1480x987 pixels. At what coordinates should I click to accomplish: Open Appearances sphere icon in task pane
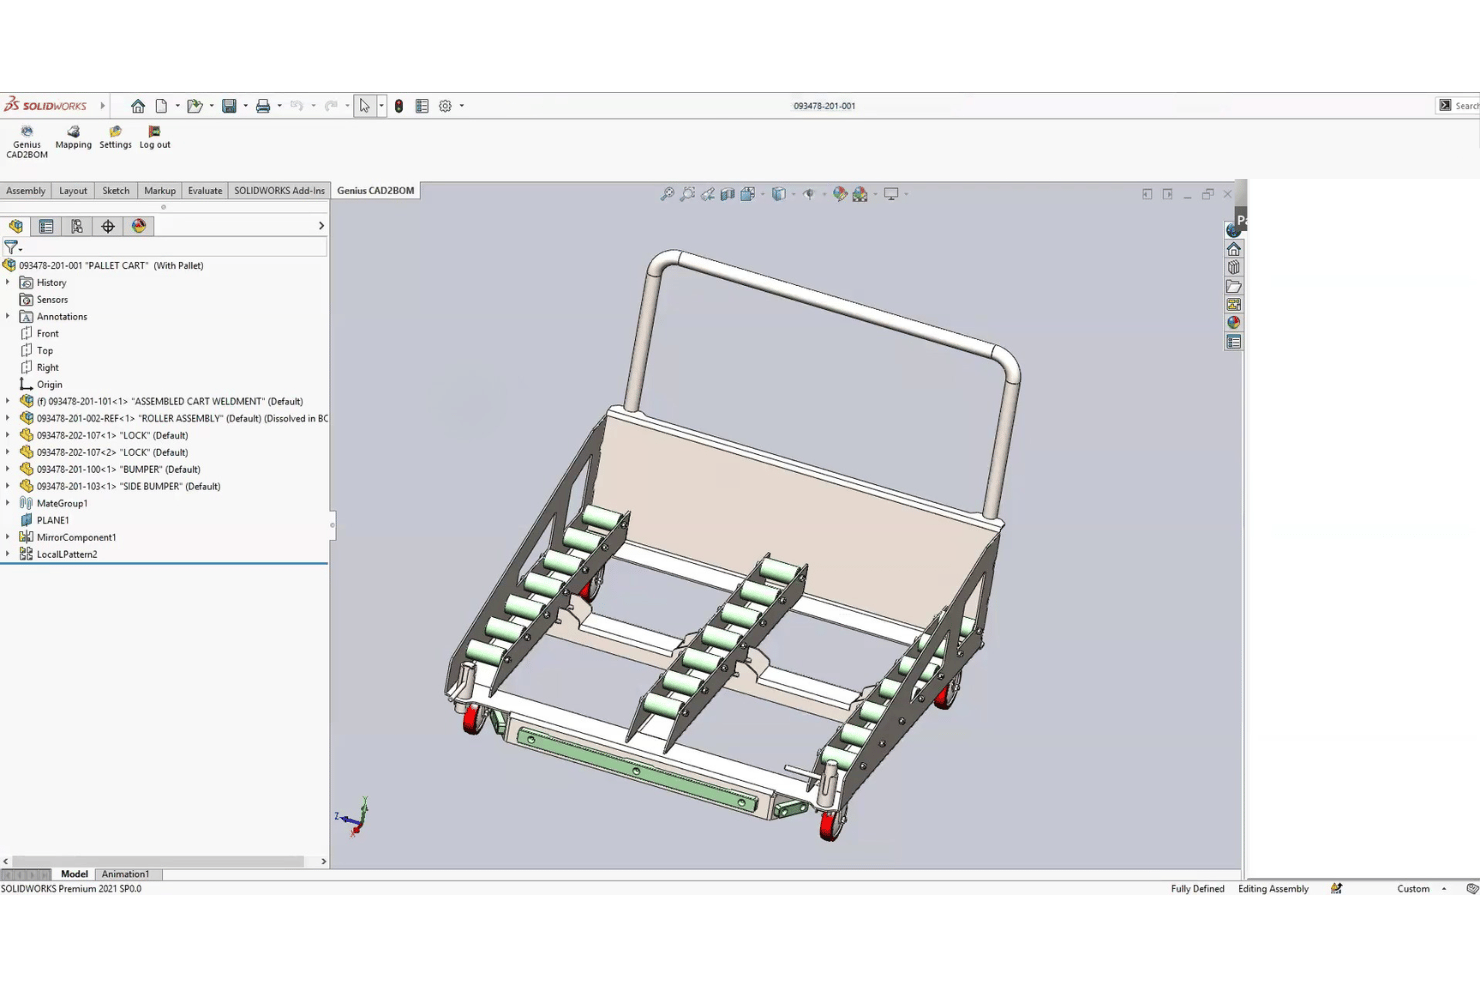(x=1234, y=323)
